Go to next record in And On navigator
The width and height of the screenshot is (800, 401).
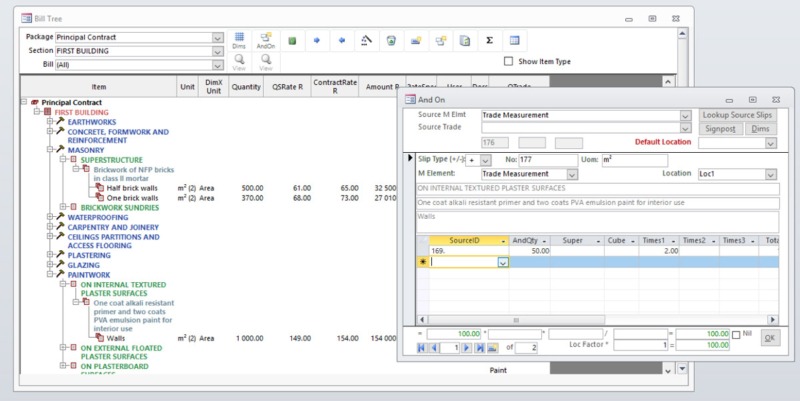[x=466, y=348]
